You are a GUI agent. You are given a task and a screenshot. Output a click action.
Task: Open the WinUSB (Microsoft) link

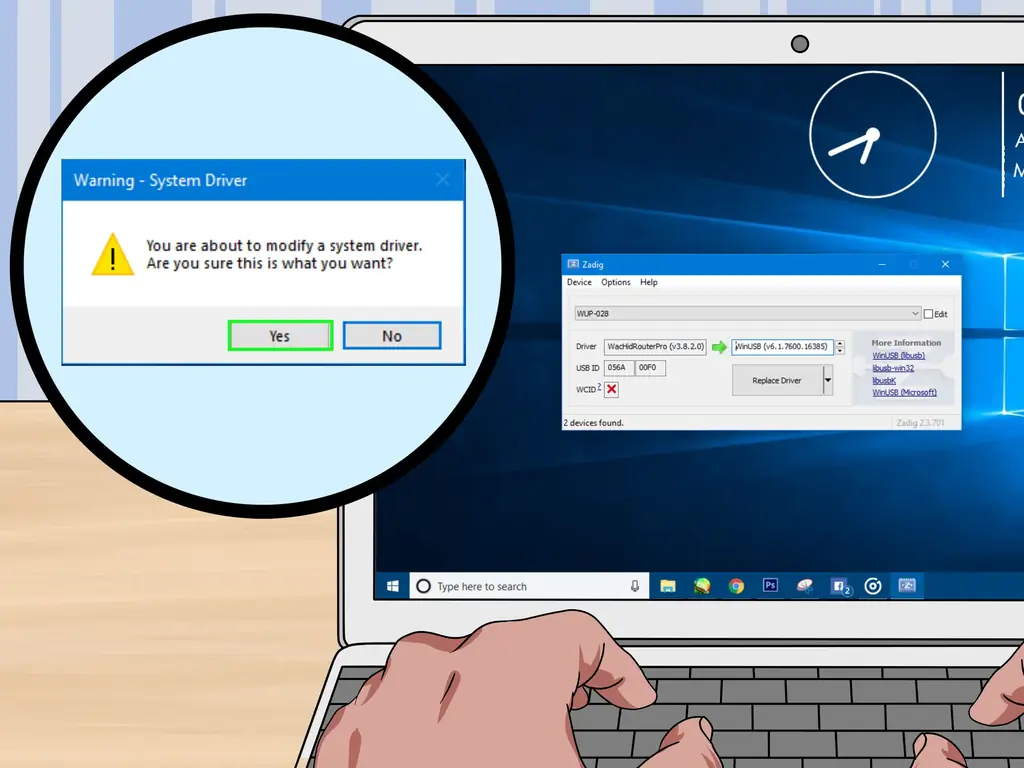904,392
